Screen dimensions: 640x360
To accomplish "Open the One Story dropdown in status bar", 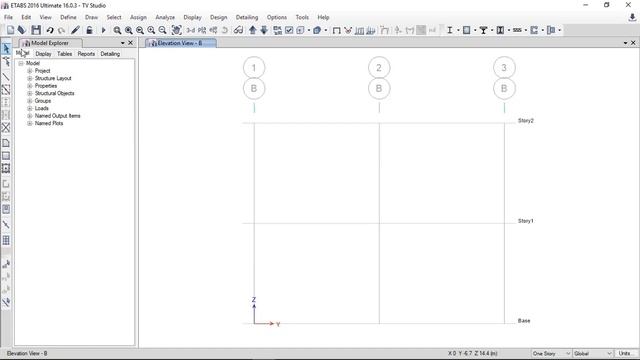I will [x=551, y=353].
